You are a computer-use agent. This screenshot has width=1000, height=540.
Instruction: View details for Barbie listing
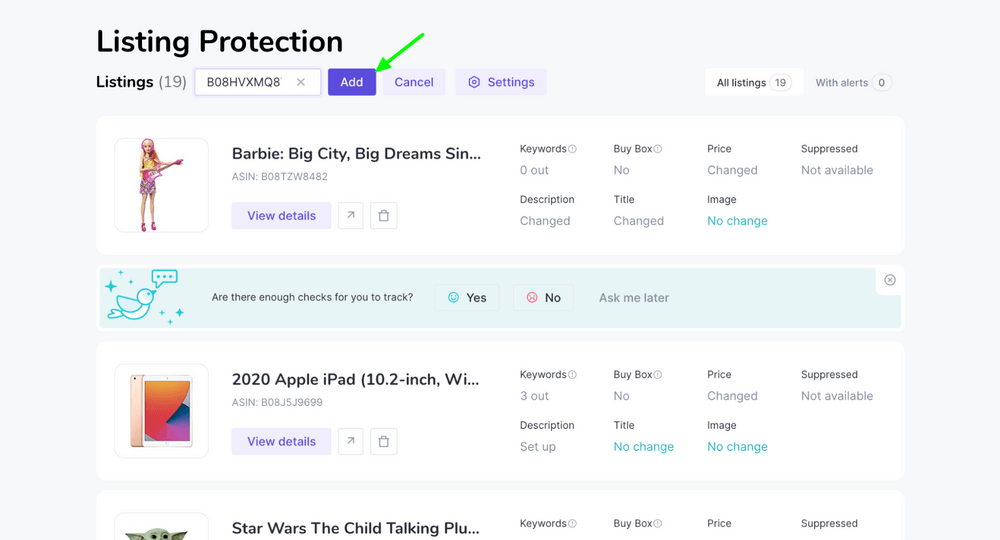[x=281, y=215]
